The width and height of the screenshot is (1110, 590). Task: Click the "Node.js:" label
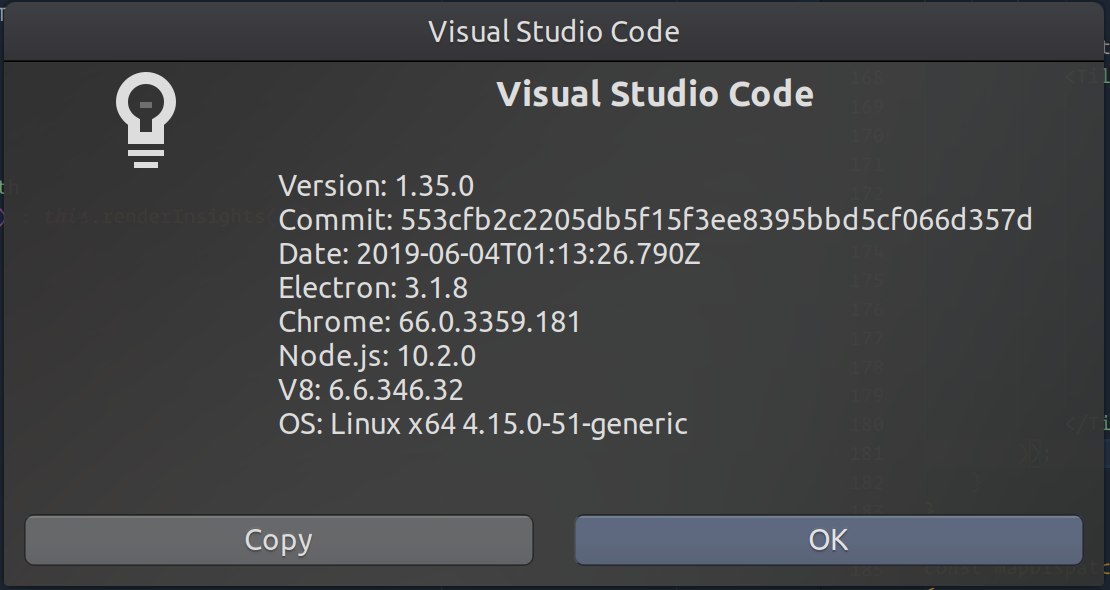click(333, 356)
